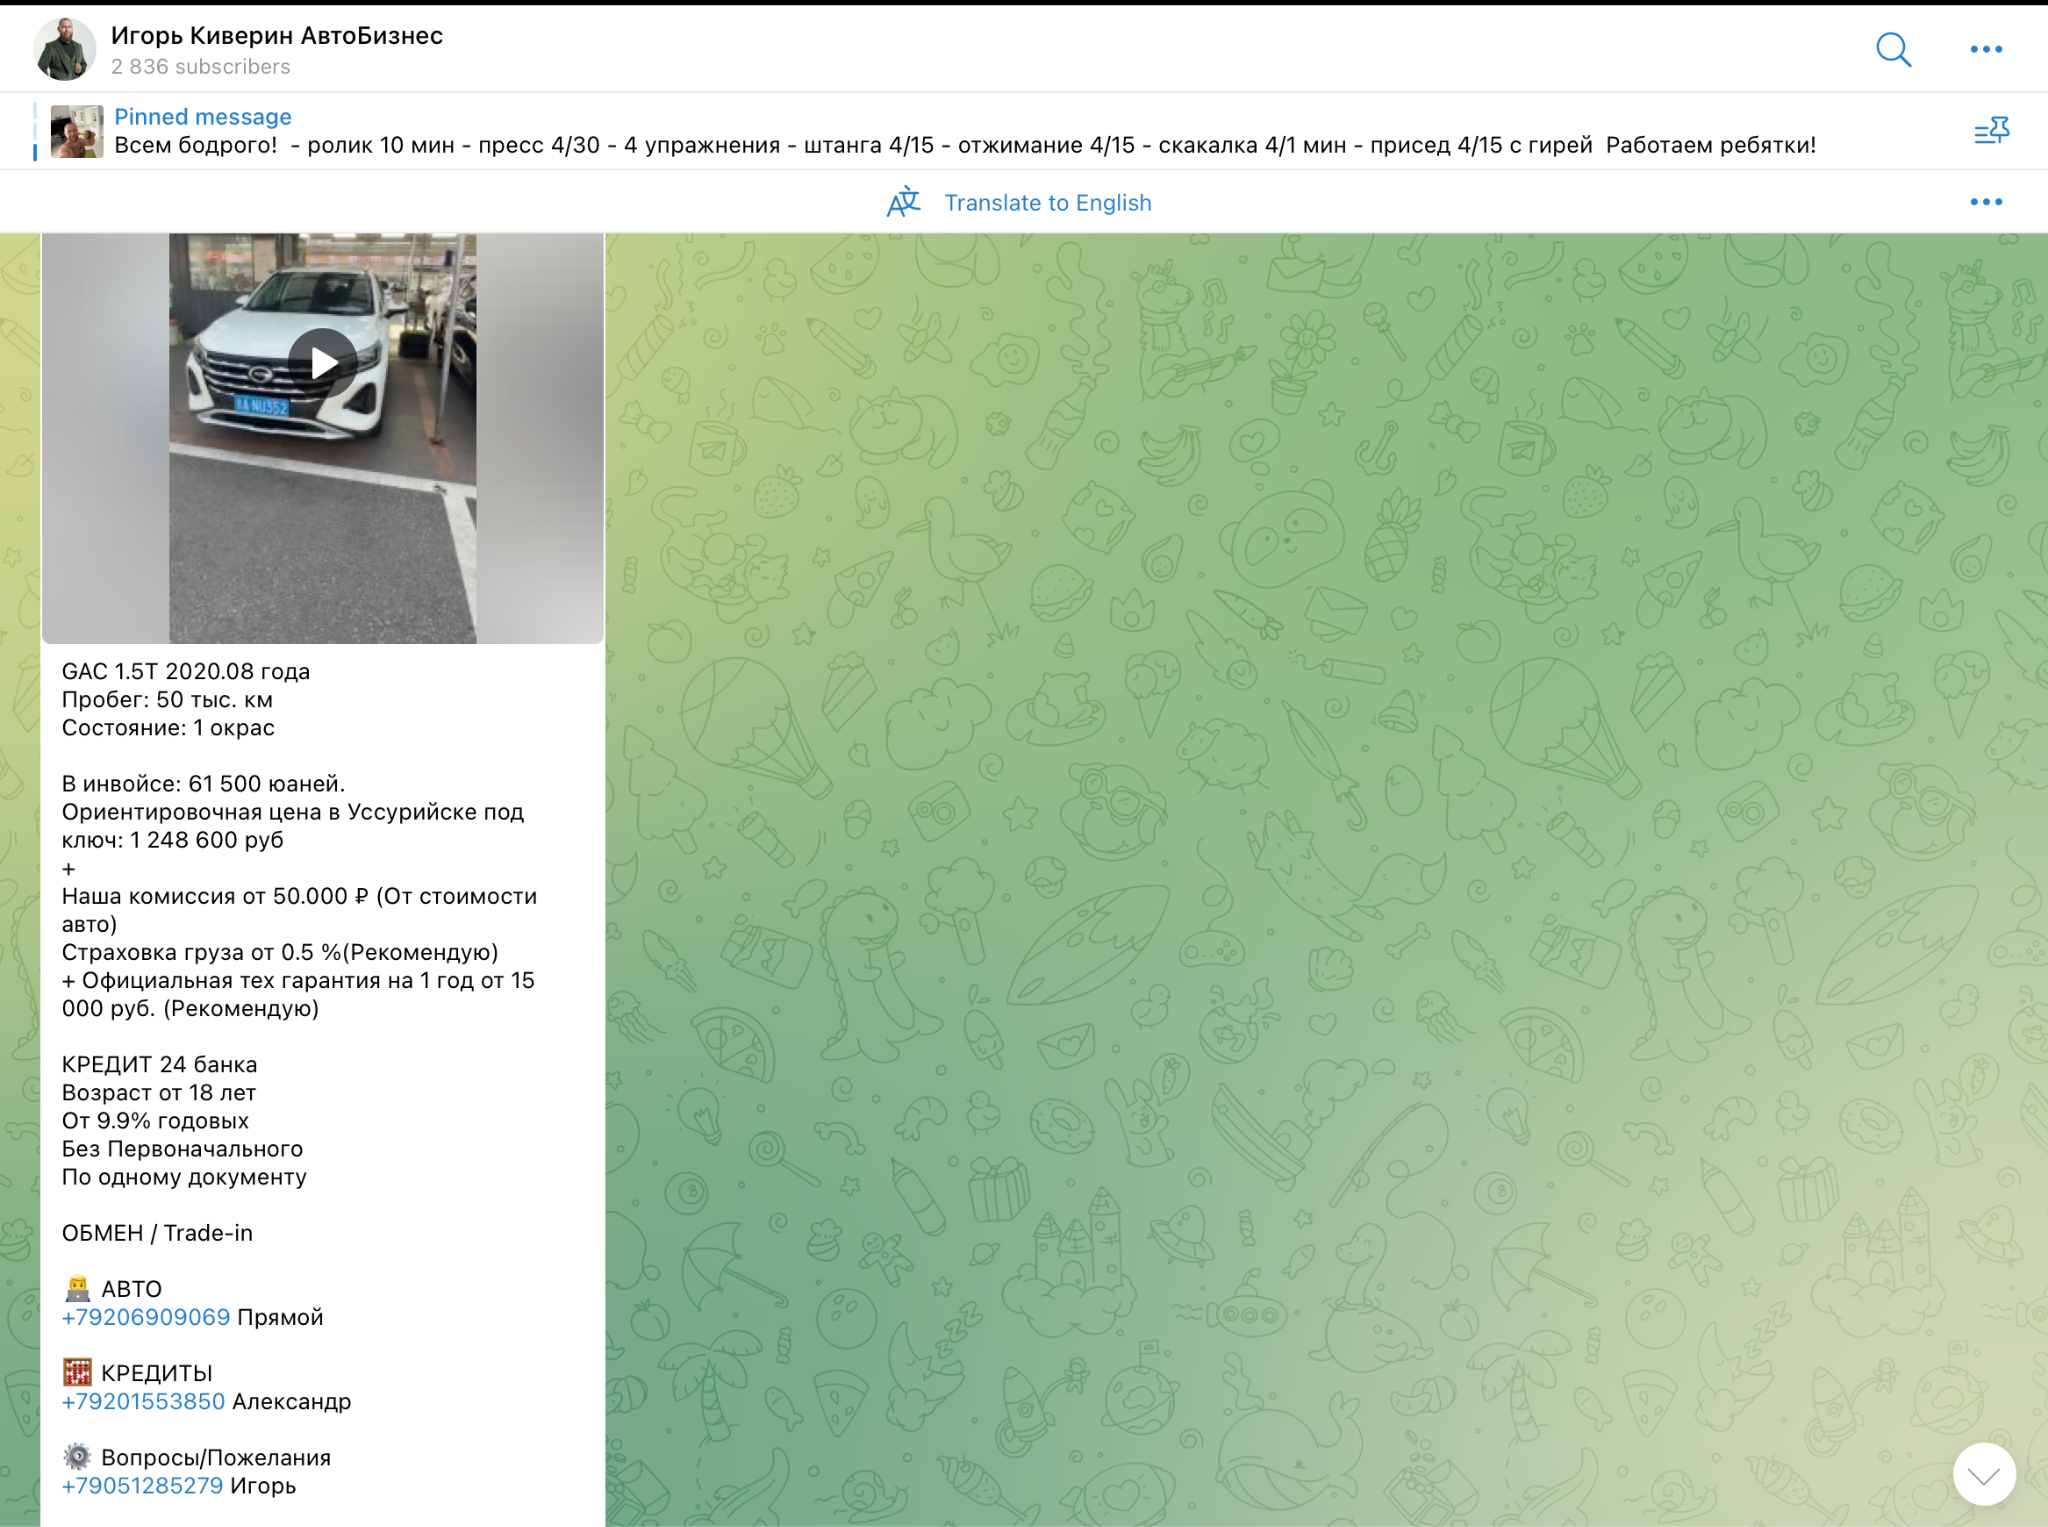This screenshot has width=2048, height=1527.
Task: Click the gear emoji by Вопросы/Пожелания
Action: coord(77,1456)
